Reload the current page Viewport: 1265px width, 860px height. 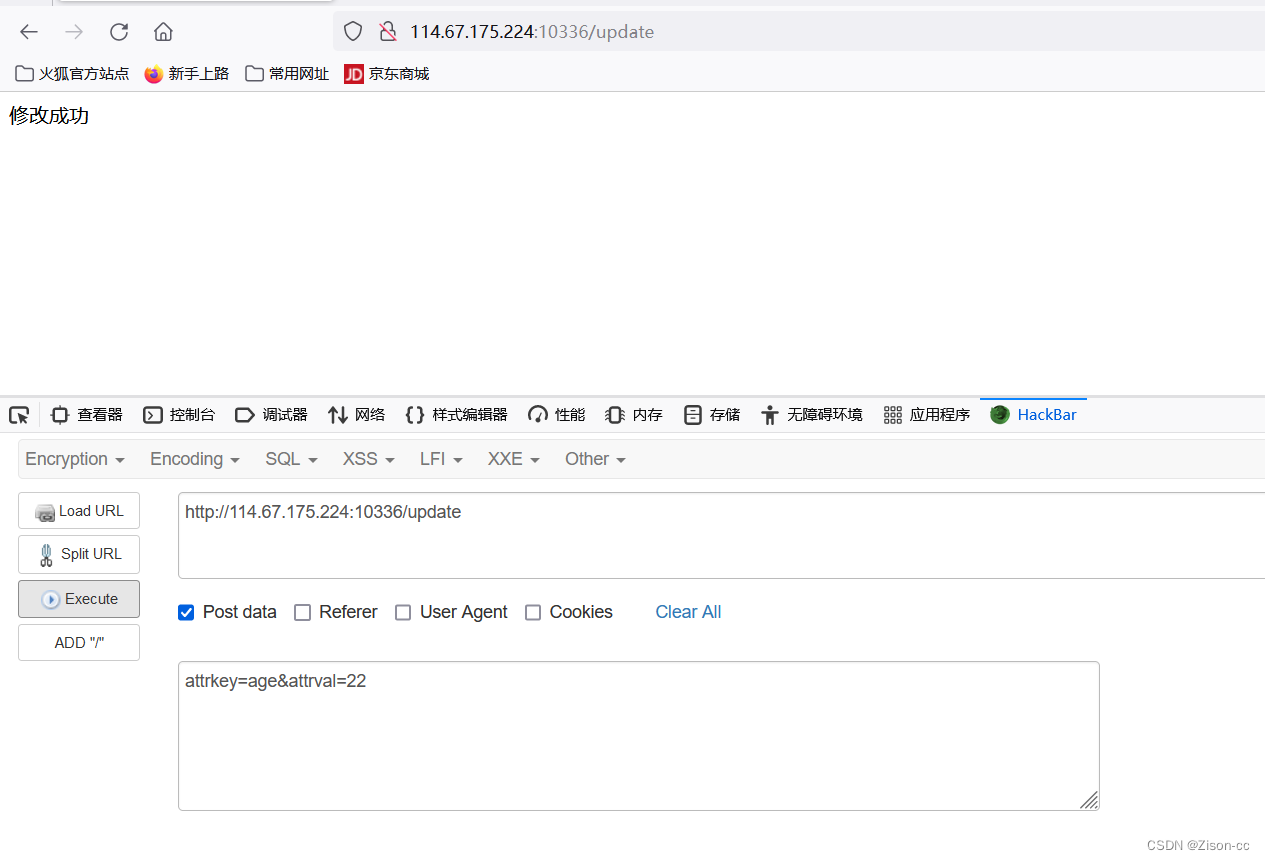pyautogui.click(x=118, y=31)
